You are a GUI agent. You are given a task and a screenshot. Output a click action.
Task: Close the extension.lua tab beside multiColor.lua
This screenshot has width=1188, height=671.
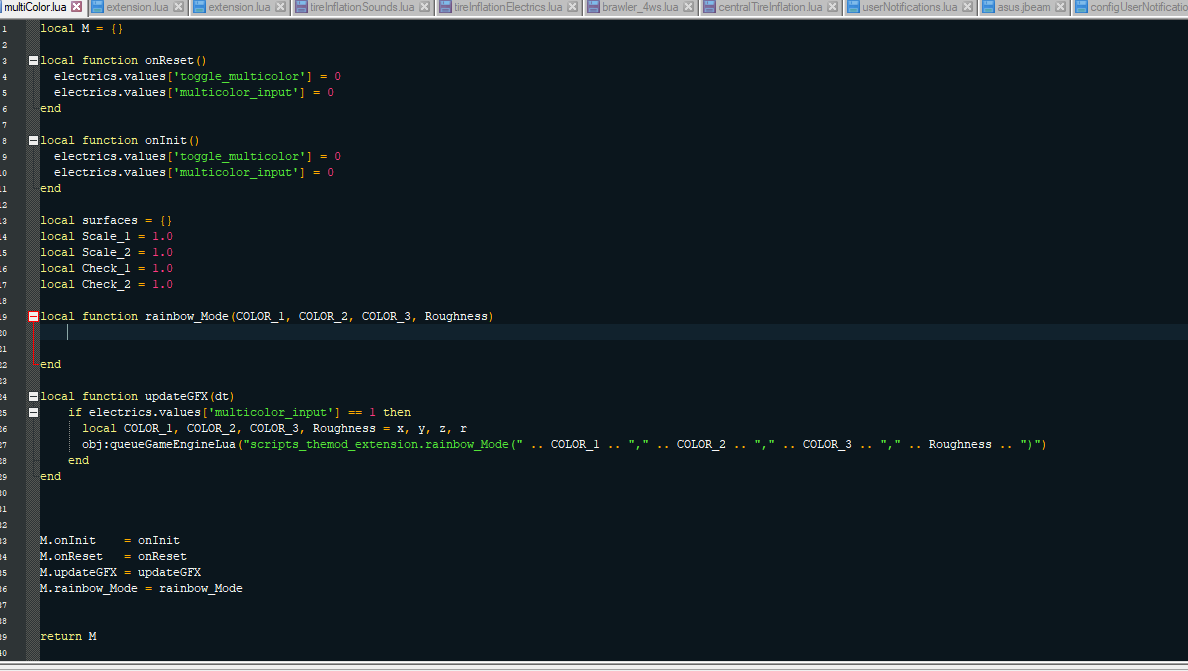[x=178, y=7]
